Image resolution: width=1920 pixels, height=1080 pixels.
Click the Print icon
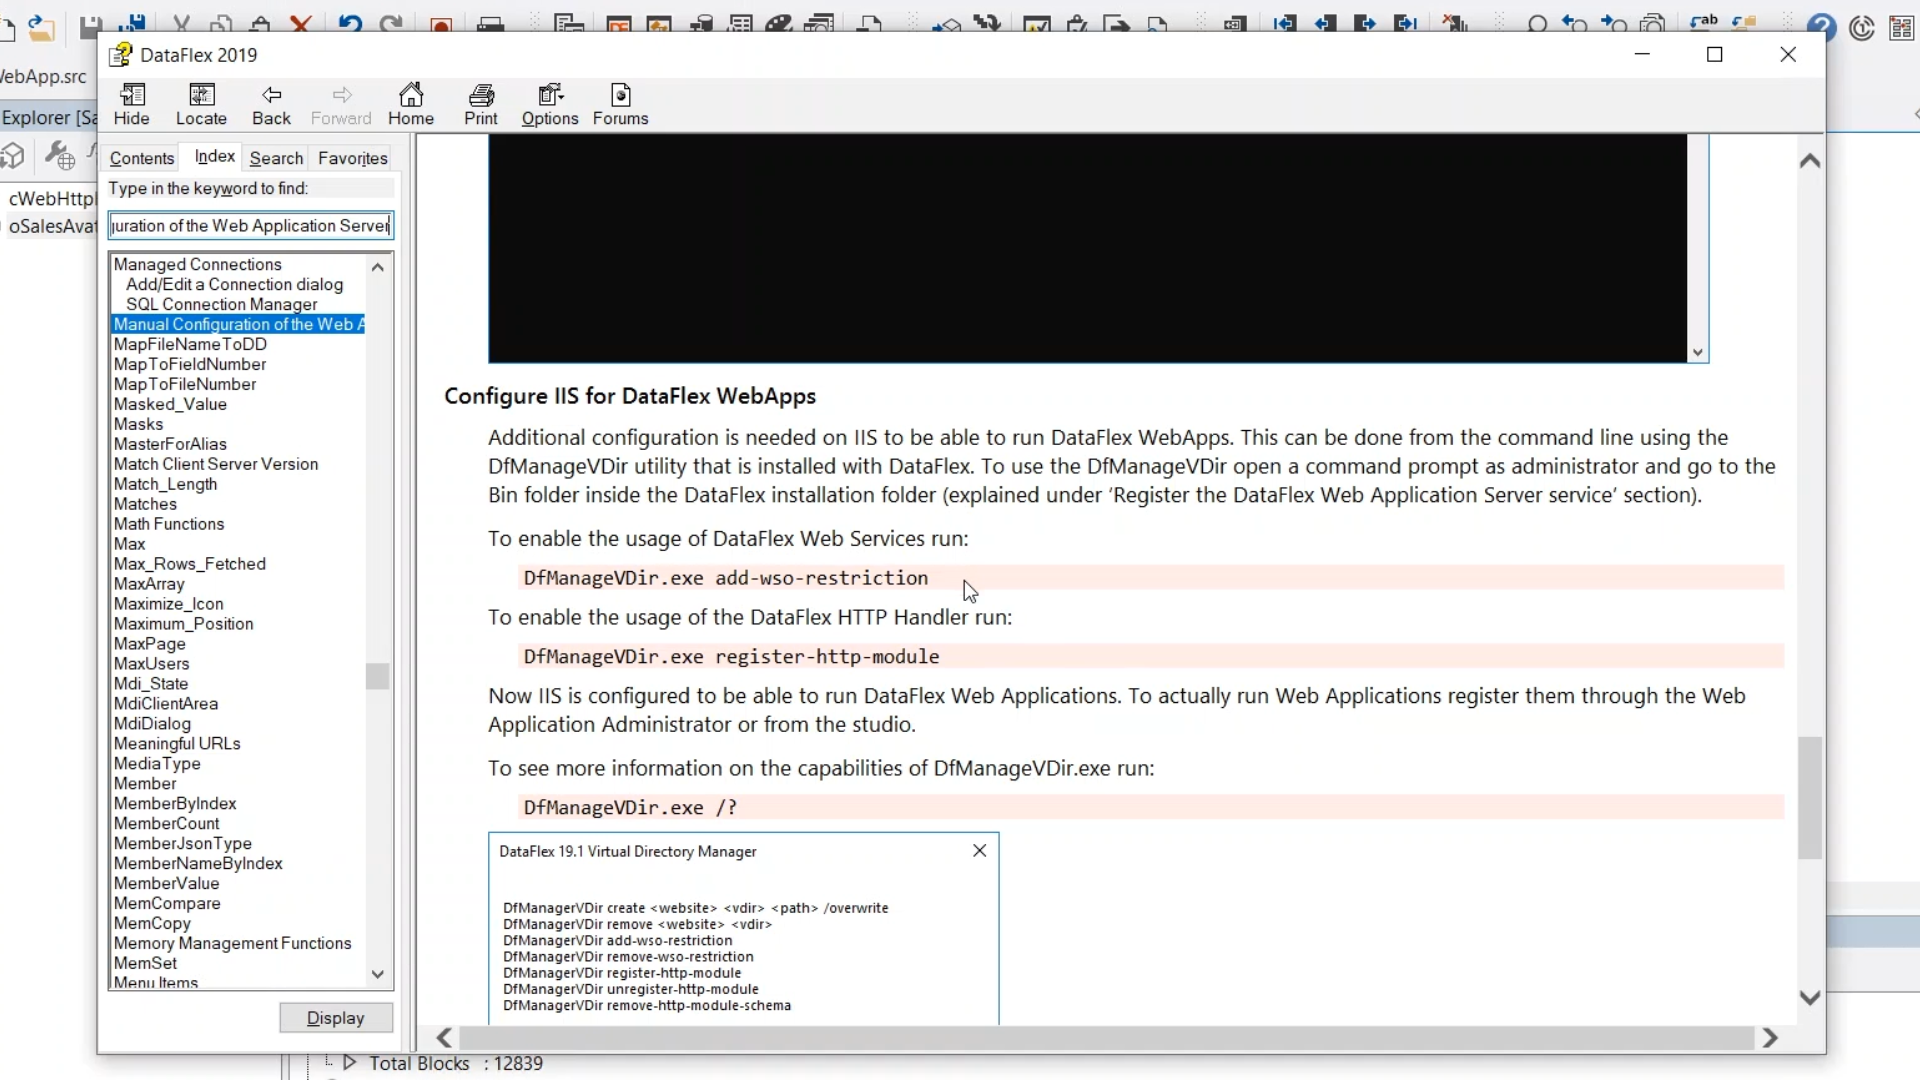(481, 104)
